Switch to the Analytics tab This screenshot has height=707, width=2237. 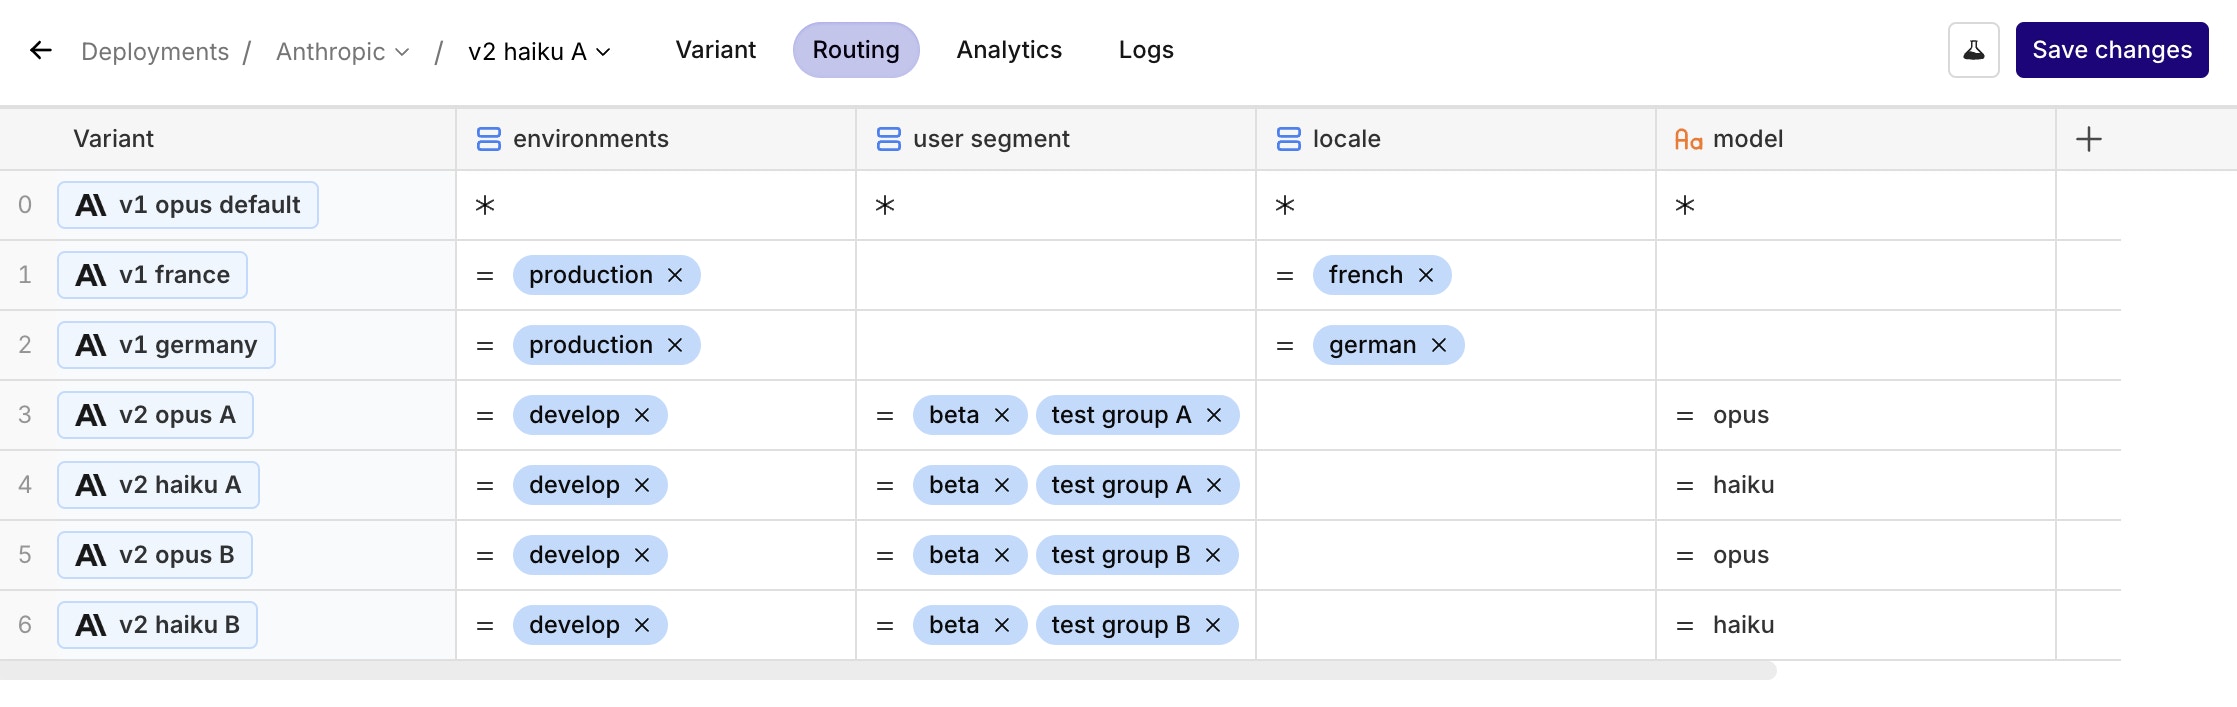(1009, 50)
